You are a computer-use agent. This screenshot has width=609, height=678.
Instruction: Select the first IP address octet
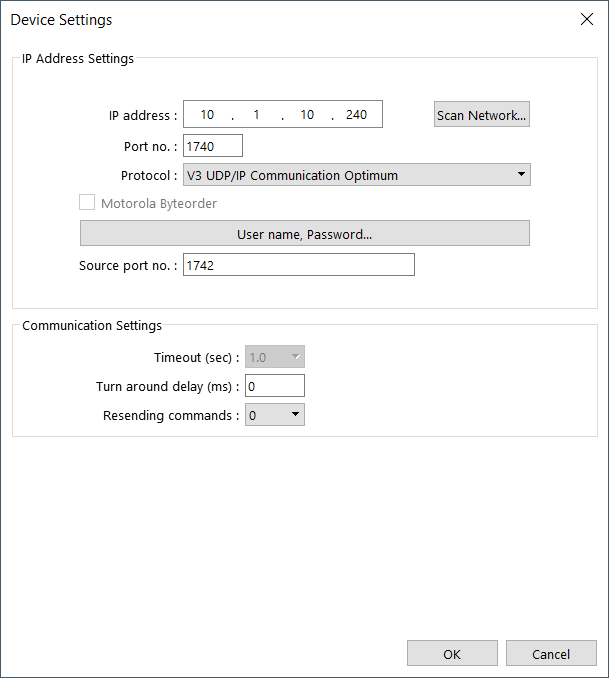click(207, 115)
